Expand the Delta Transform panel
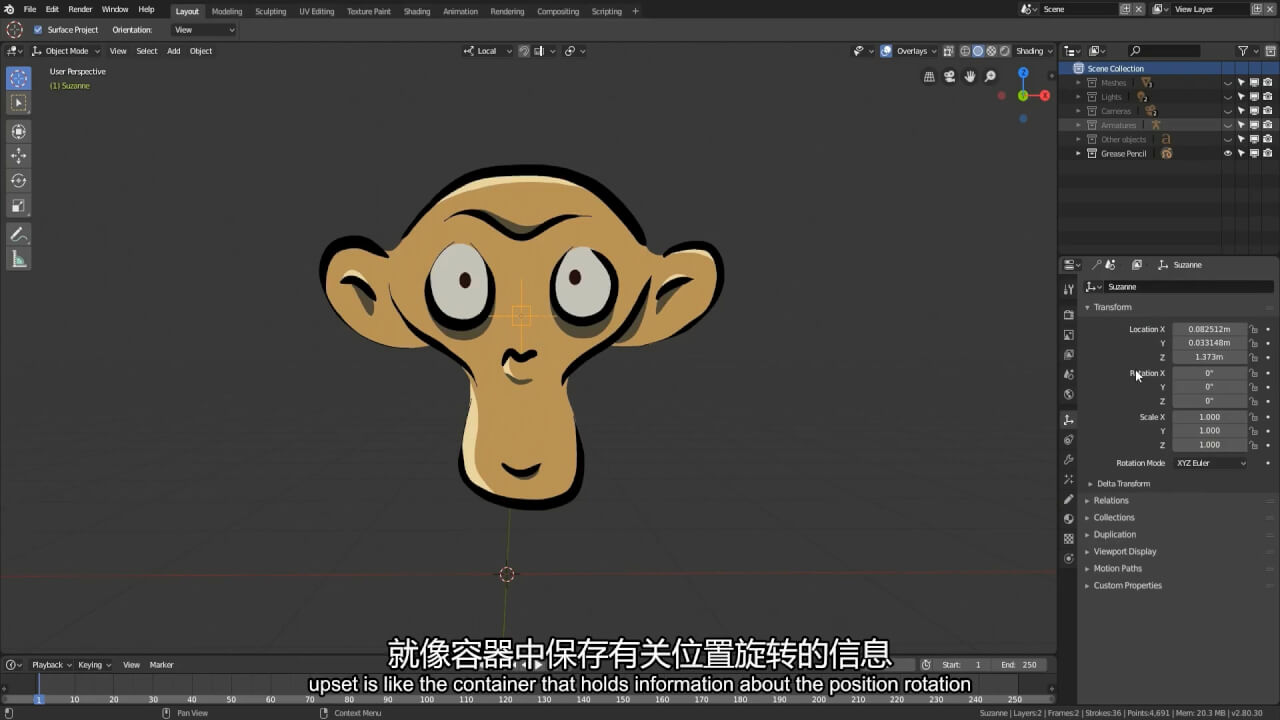The height and width of the screenshot is (720, 1280). point(1123,484)
